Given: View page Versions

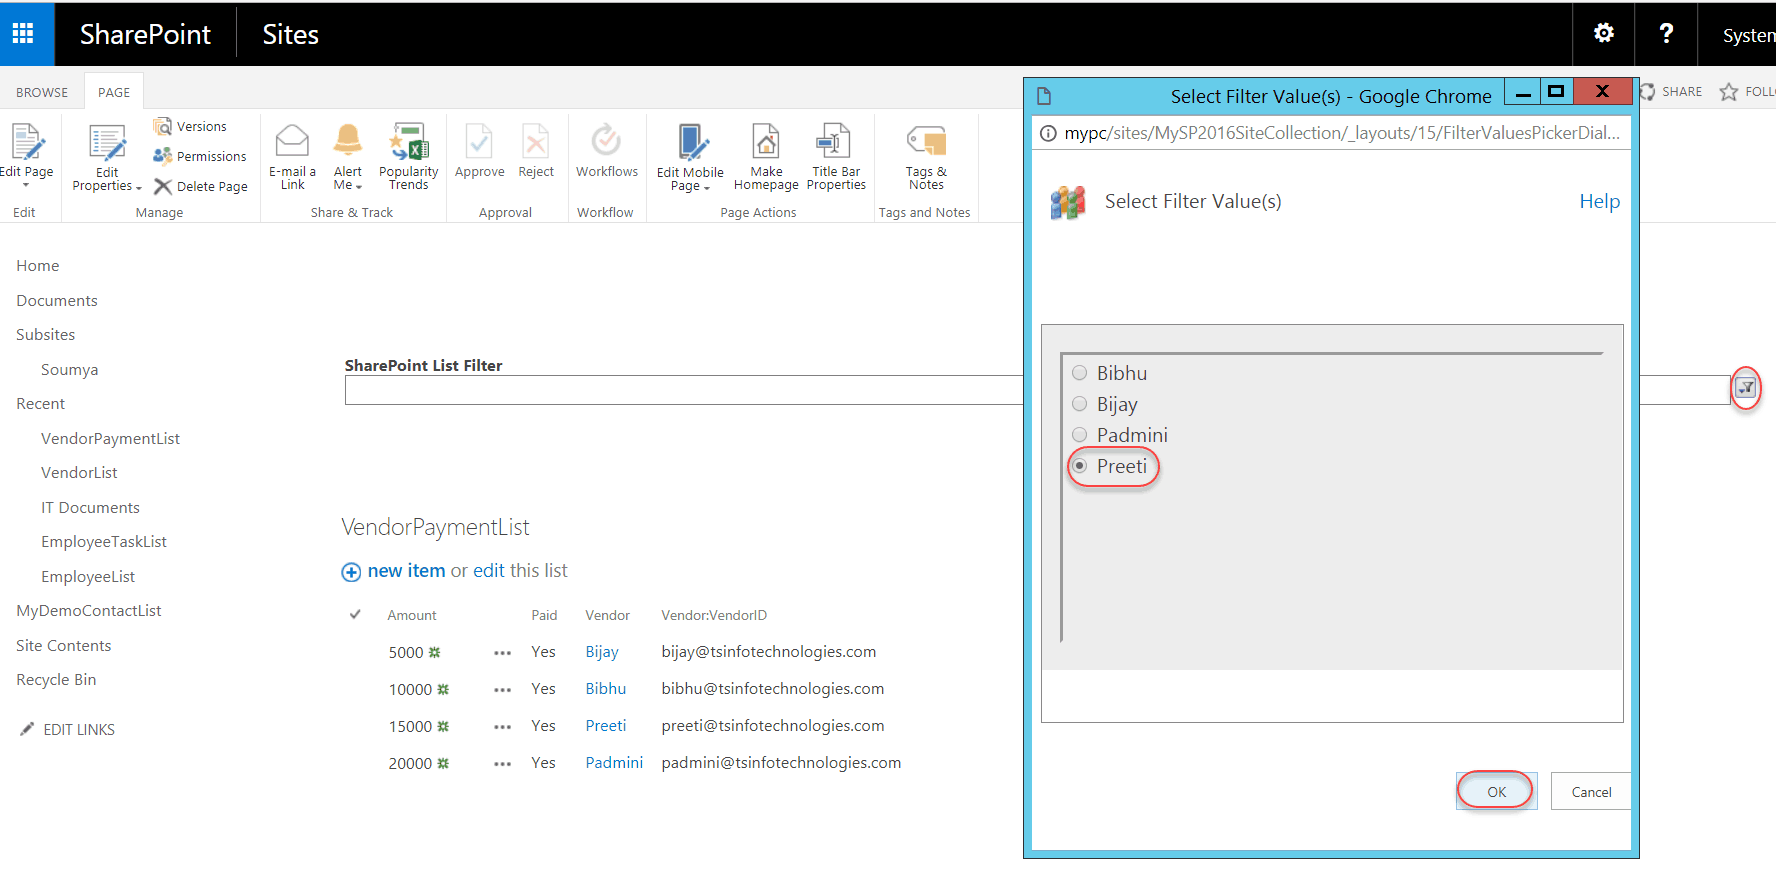Looking at the screenshot, I should (x=190, y=126).
